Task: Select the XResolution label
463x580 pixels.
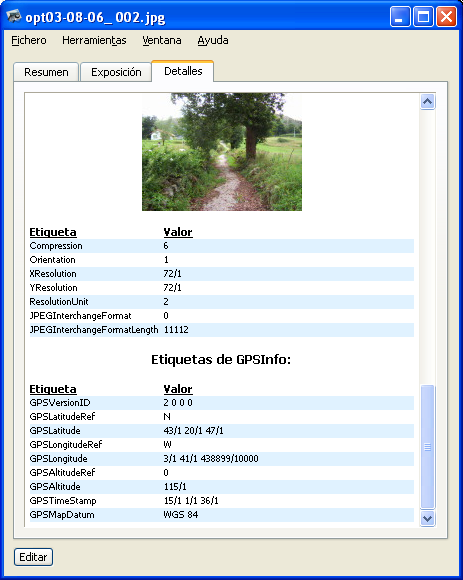Action: (x=53, y=274)
